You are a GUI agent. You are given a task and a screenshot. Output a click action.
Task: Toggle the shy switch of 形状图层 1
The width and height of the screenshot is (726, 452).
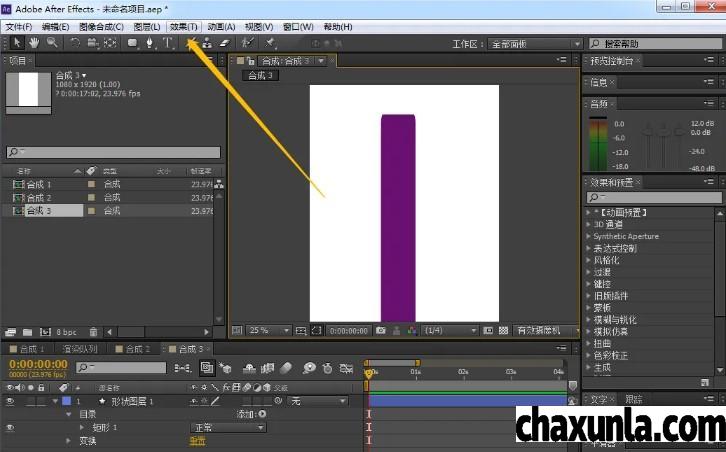pos(194,402)
